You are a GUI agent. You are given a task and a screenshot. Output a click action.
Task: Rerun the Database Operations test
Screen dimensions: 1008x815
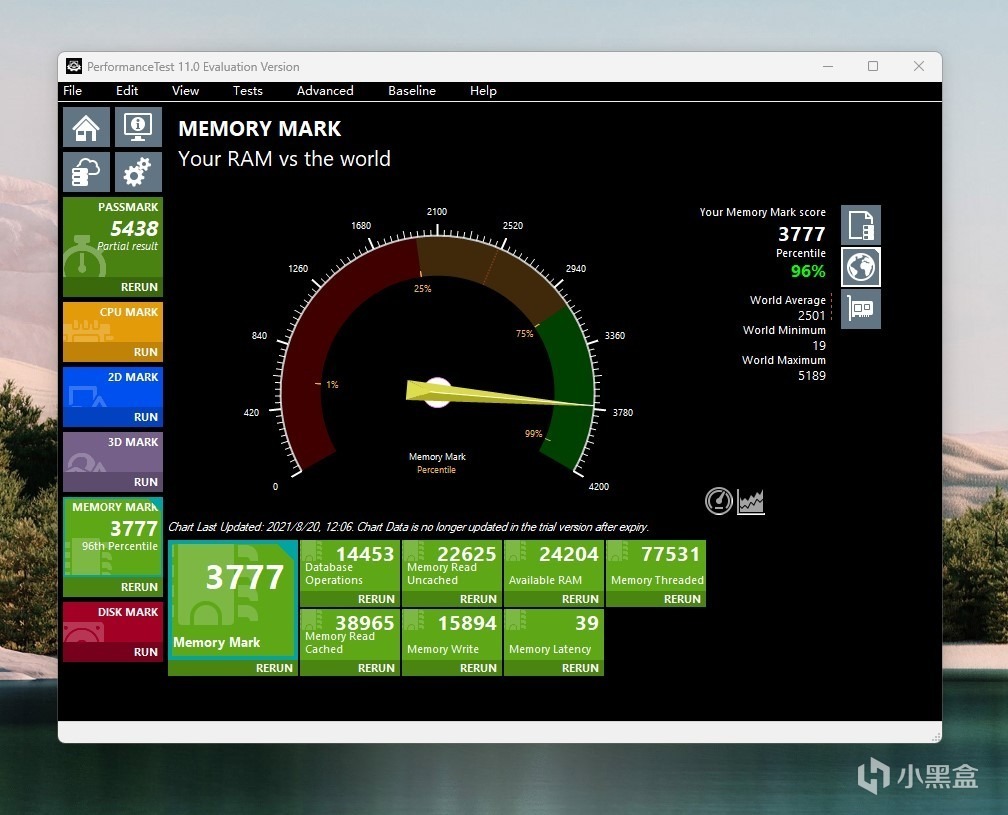coord(376,599)
